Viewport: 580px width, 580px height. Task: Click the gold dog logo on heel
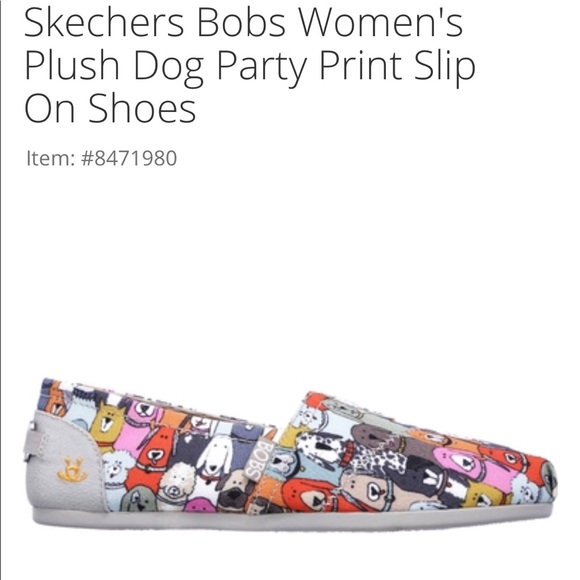point(72,469)
